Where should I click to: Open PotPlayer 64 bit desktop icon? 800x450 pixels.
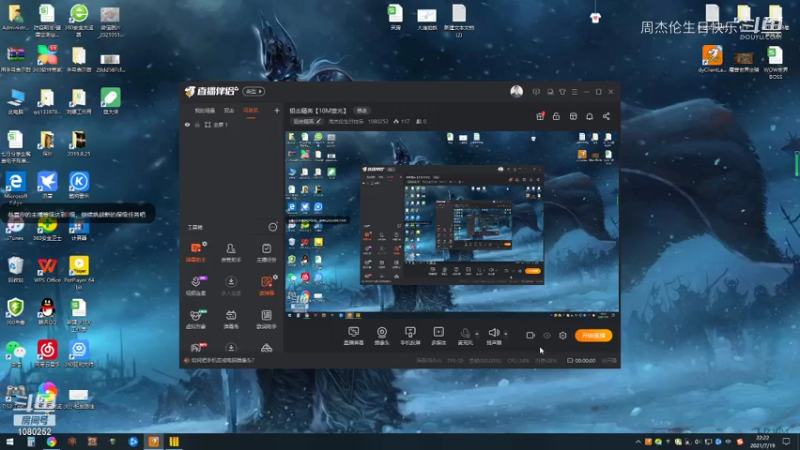click(79, 272)
